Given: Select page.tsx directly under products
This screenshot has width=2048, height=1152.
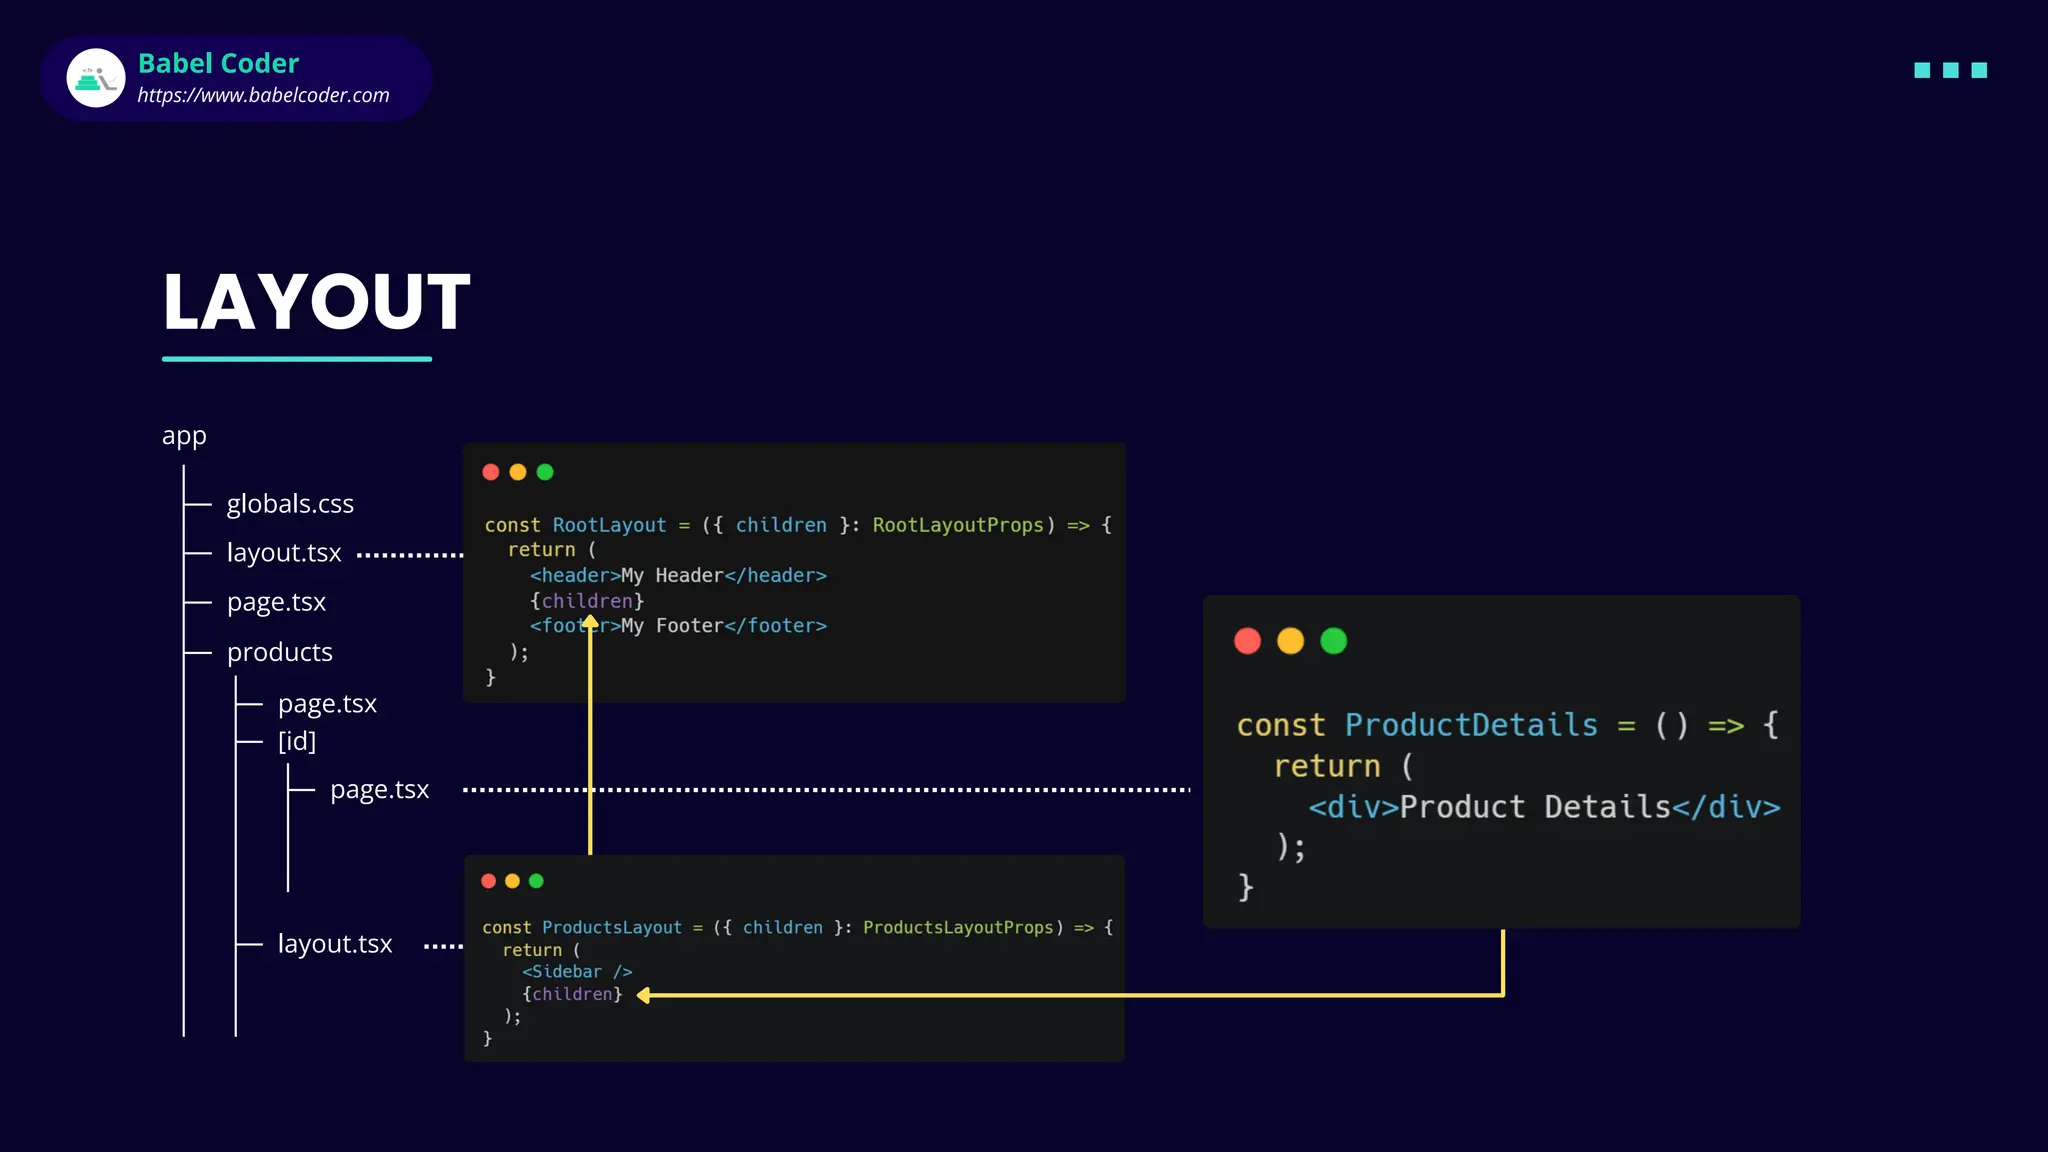Looking at the screenshot, I should (x=327, y=704).
